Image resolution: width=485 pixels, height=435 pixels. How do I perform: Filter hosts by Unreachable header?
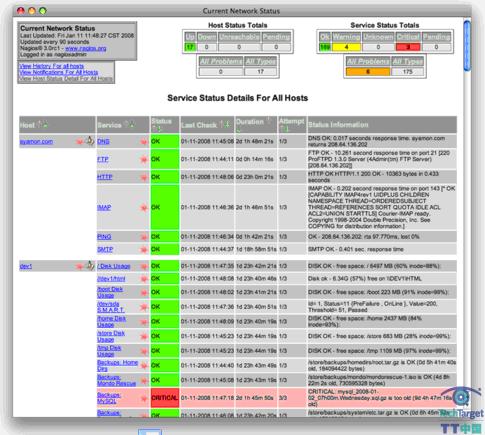coord(239,37)
